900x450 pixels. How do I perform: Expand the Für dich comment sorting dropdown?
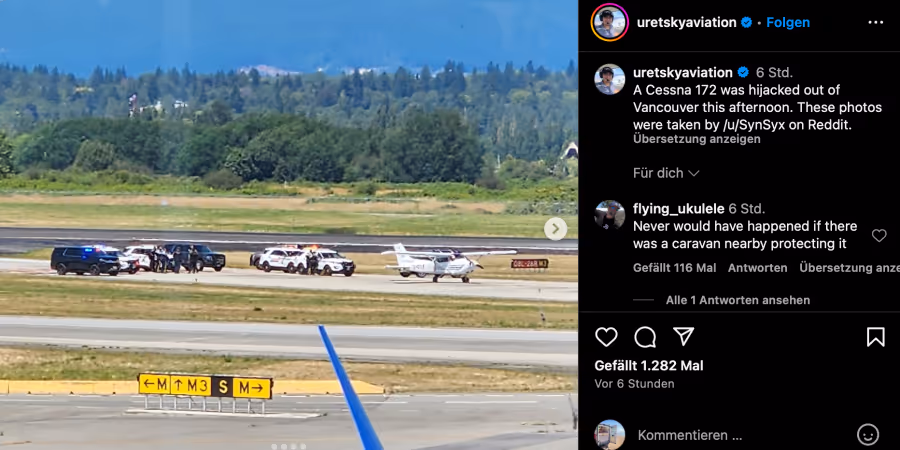[x=666, y=173]
